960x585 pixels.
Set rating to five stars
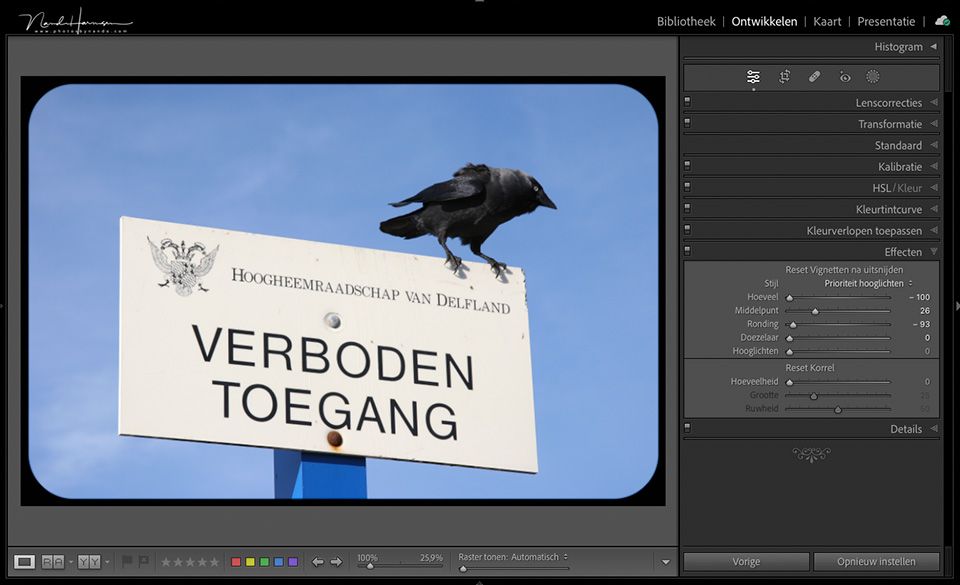click(x=214, y=562)
